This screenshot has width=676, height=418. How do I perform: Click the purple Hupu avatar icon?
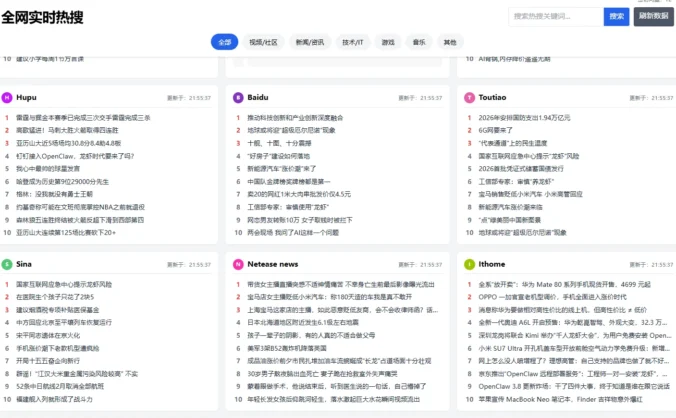point(7,98)
